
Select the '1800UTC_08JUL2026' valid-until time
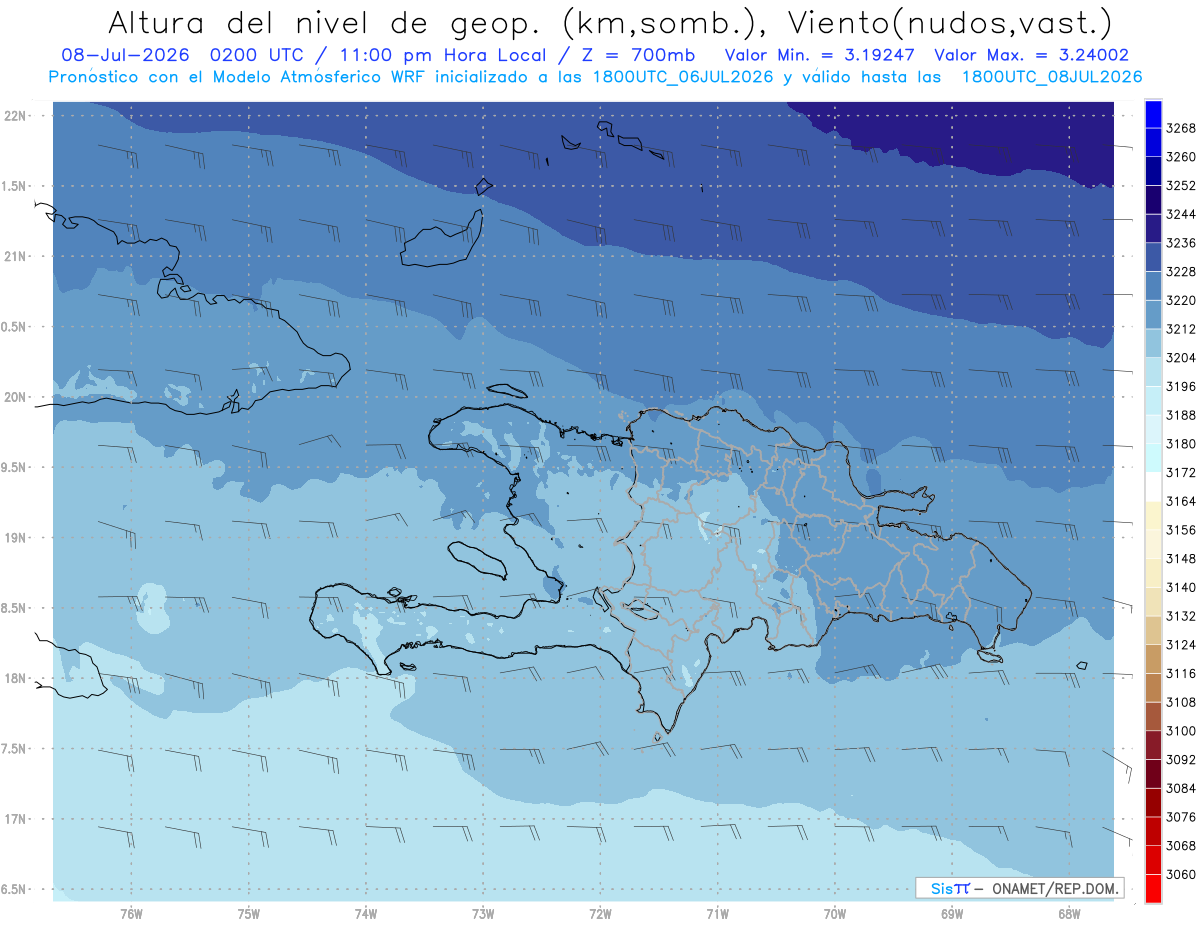1051,77
